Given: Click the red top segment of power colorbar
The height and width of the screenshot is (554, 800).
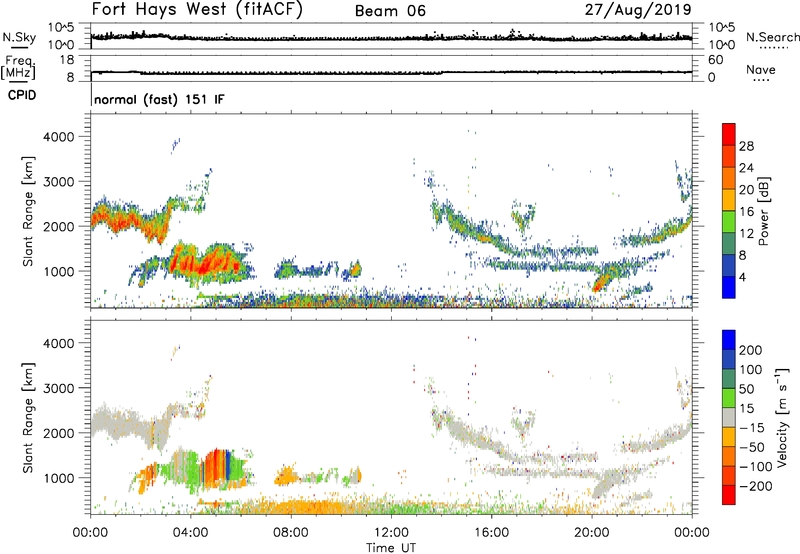Looking at the screenshot, I should point(729,134).
